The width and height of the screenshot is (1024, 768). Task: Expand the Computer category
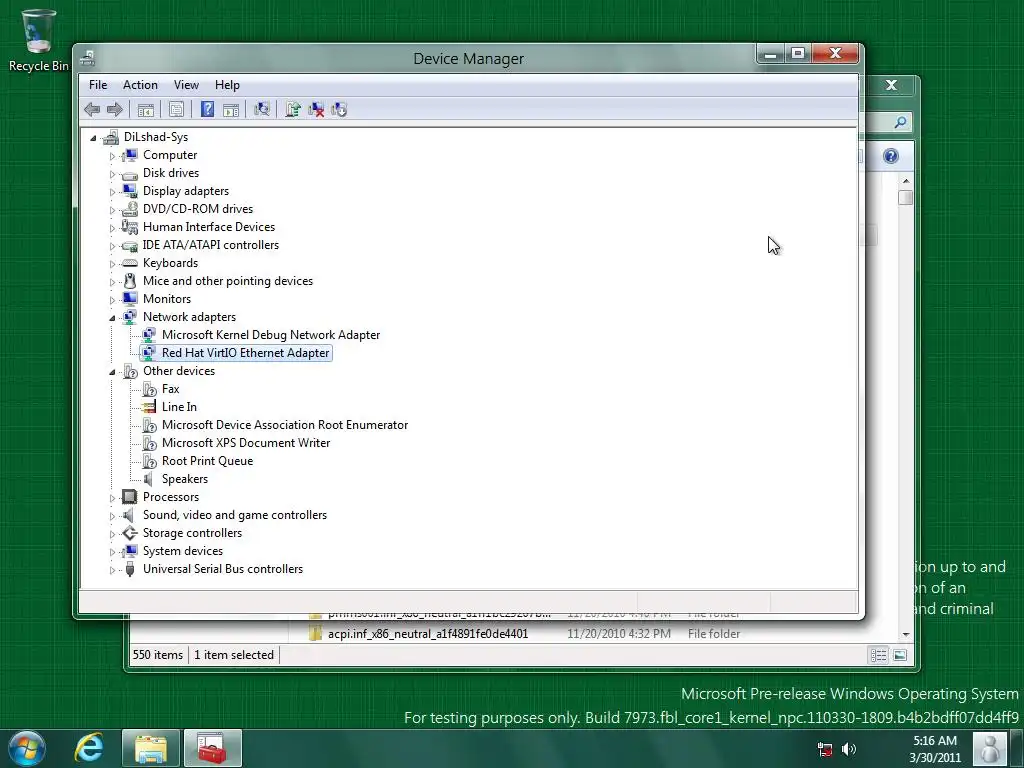pyautogui.click(x=112, y=156)
